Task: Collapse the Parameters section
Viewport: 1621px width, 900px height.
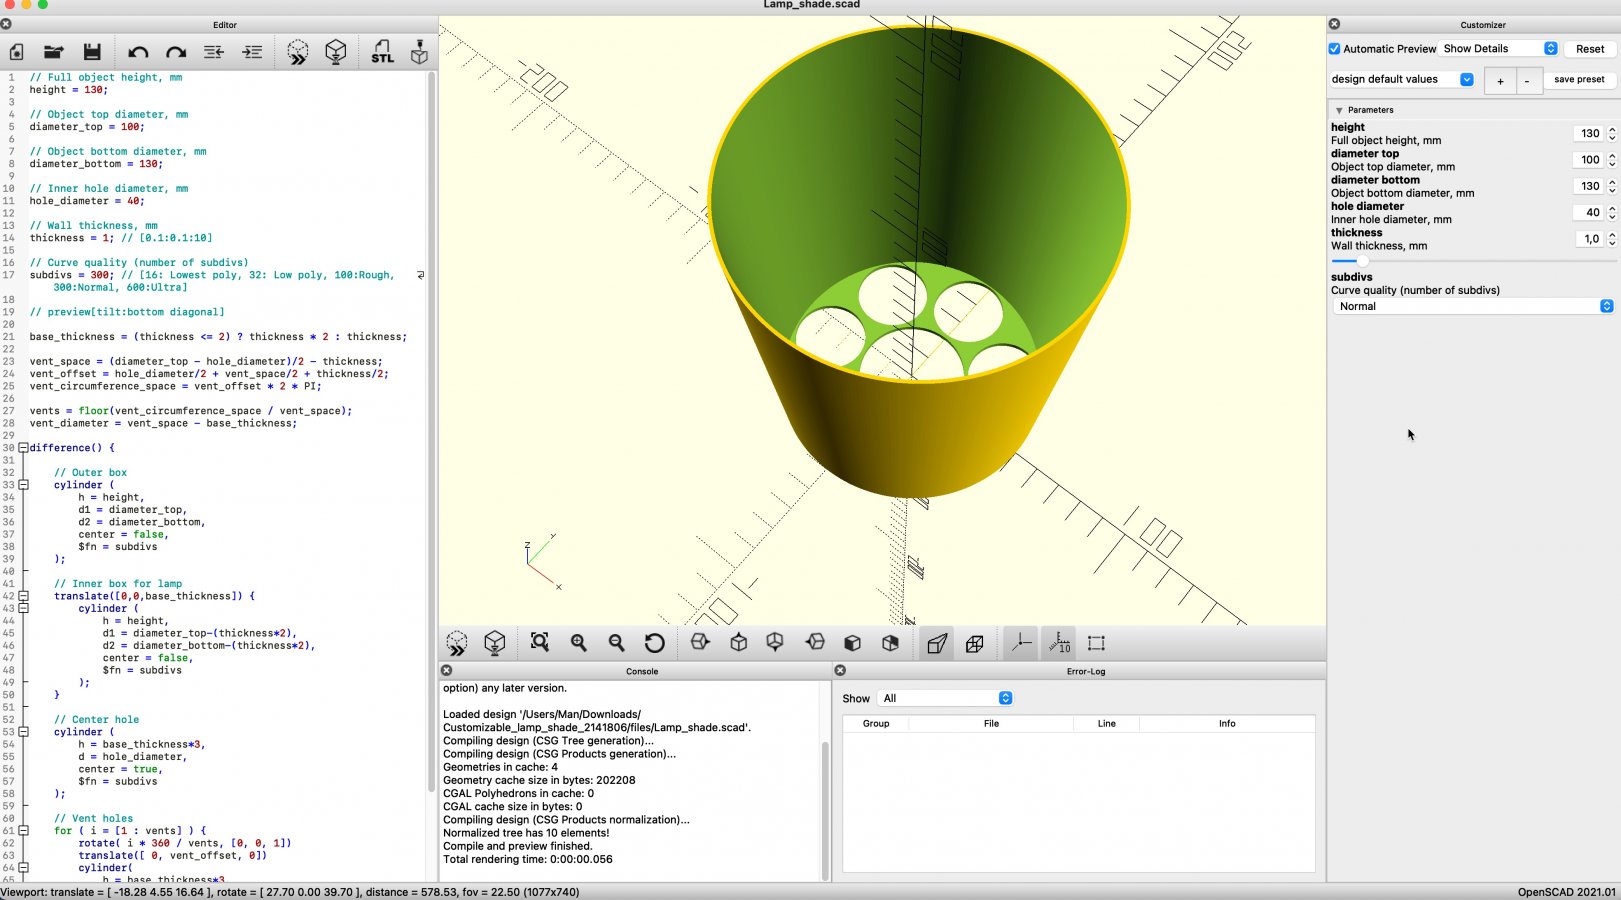Action: [1339, 110]
